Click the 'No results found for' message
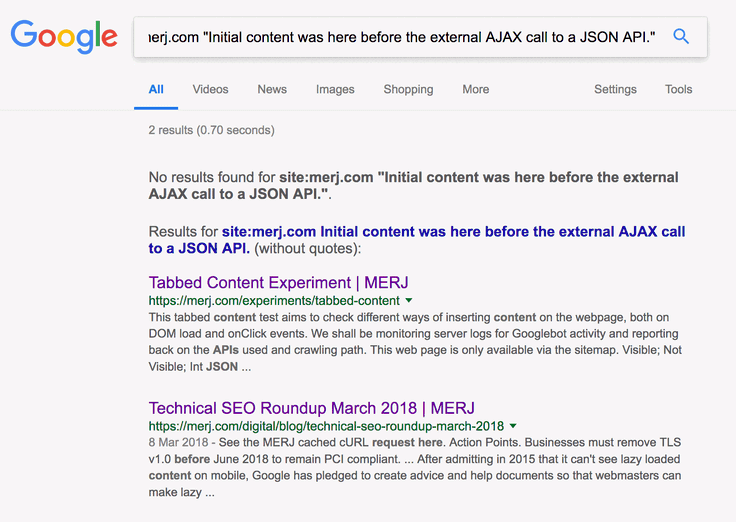 coord(414,185)
